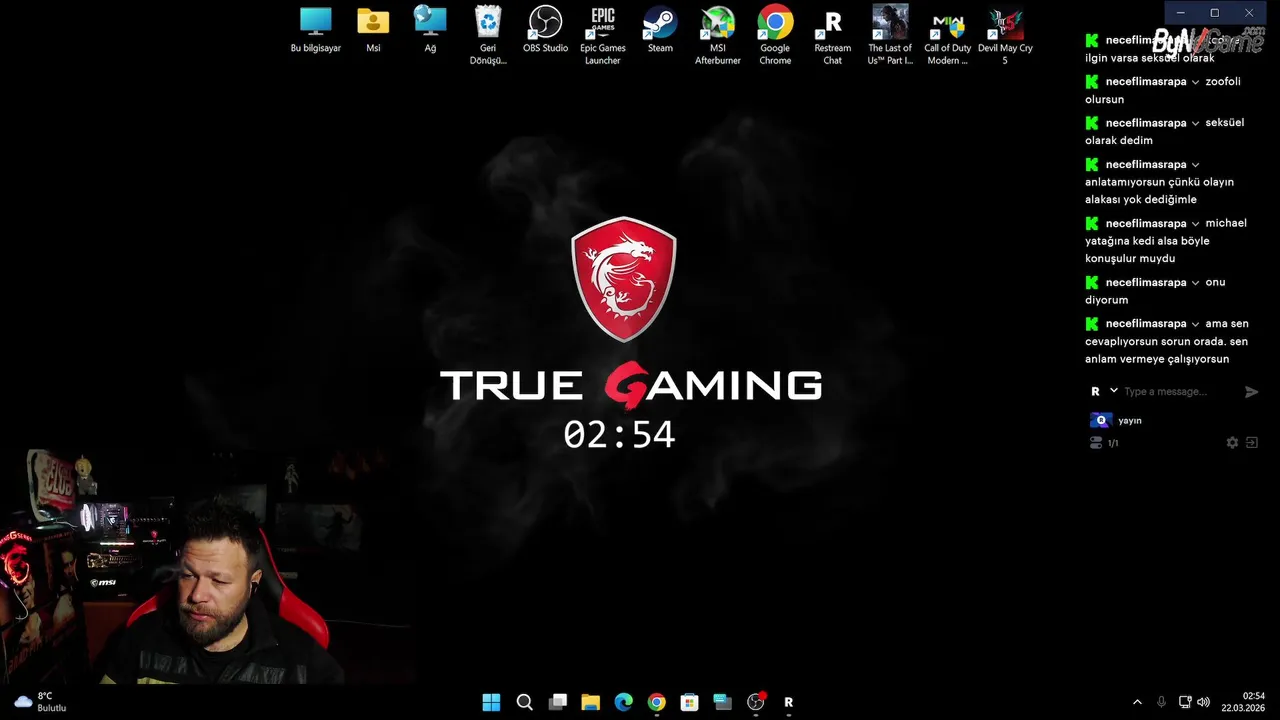This screenshot has width=1280, height=720.
Task: Click username neceflimasrapa on "anlatamıyorsun" message
Action: click(x=1146, y=165)
